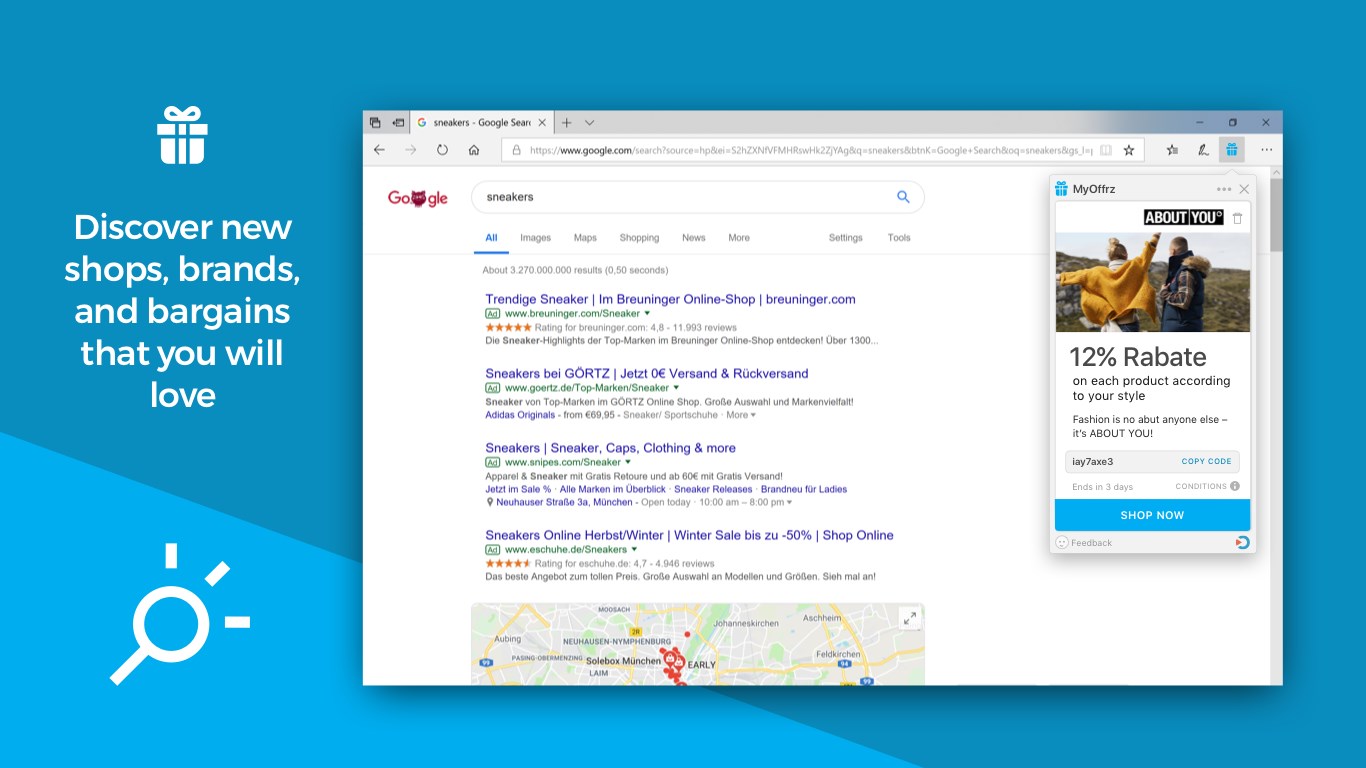This screenshot has height=768, width=1366.
Task: Switch to the Maps search tab
Action: [x=585, y=238]
